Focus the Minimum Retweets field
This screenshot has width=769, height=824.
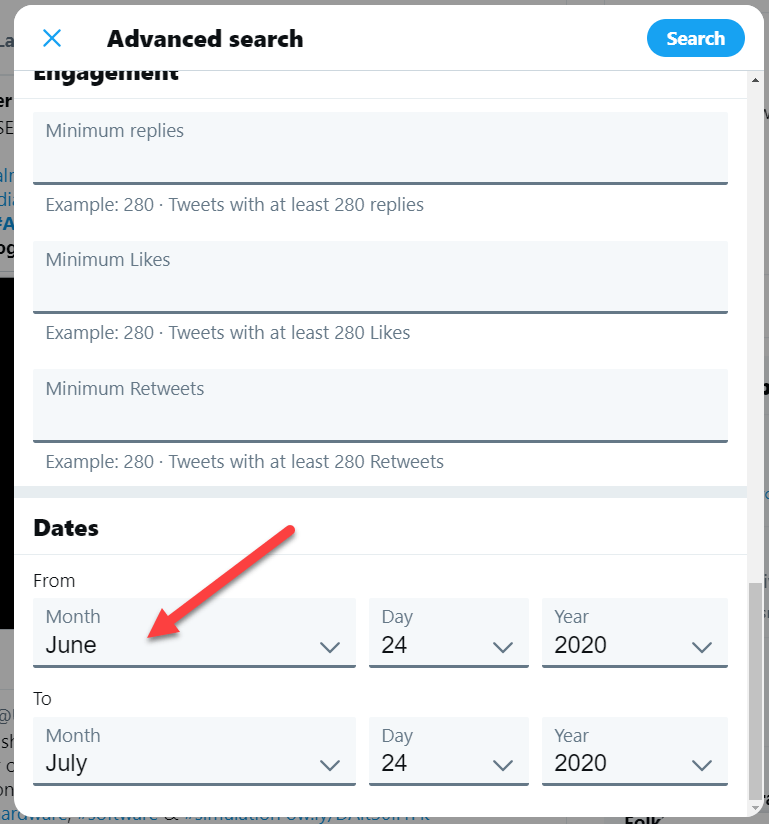click(380, 406)
